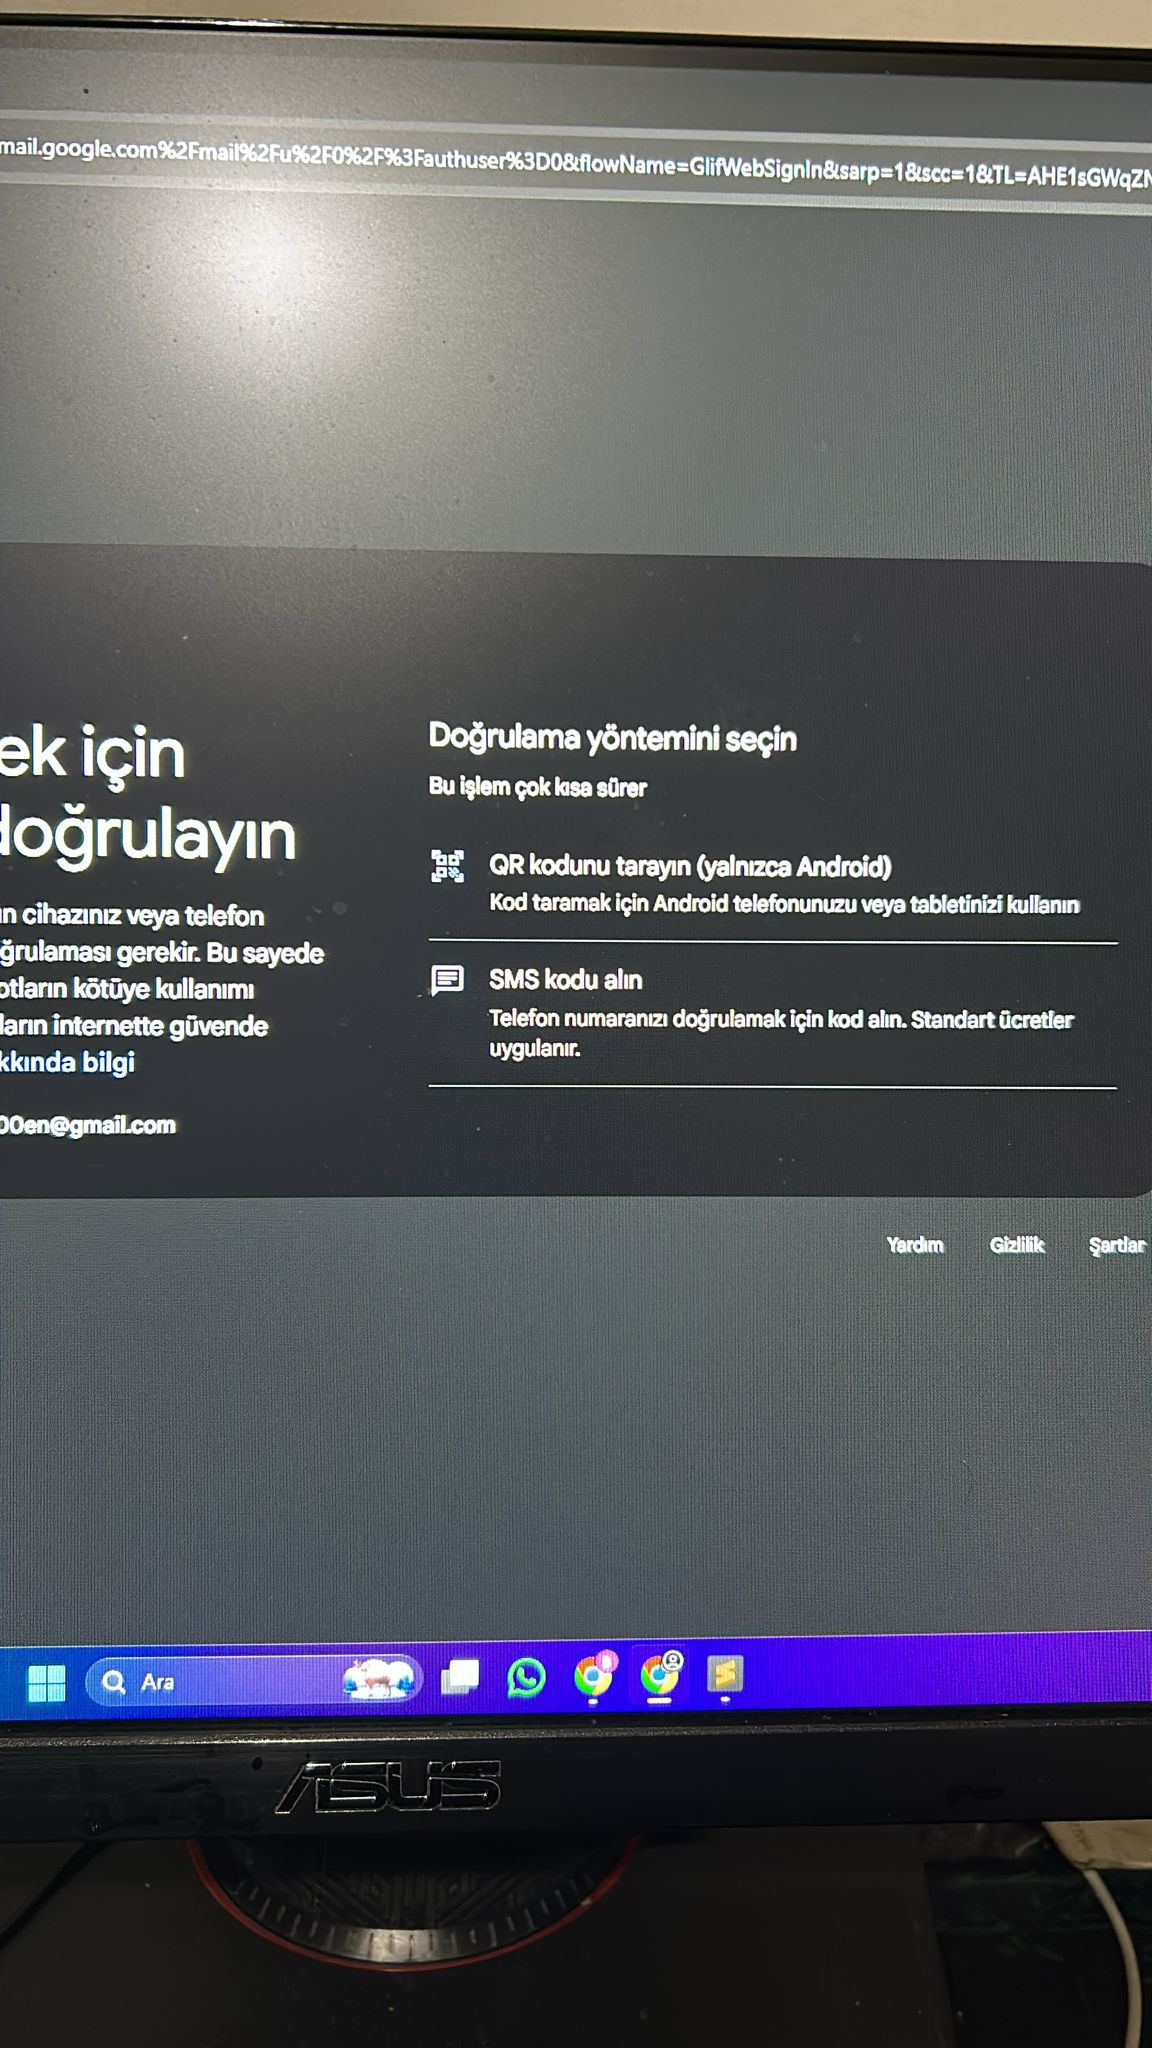This screenshot has width=1152, height=2048.
Task: Click the 'Bu işlem çok kısa sürer' text
Action: point(538,787)
